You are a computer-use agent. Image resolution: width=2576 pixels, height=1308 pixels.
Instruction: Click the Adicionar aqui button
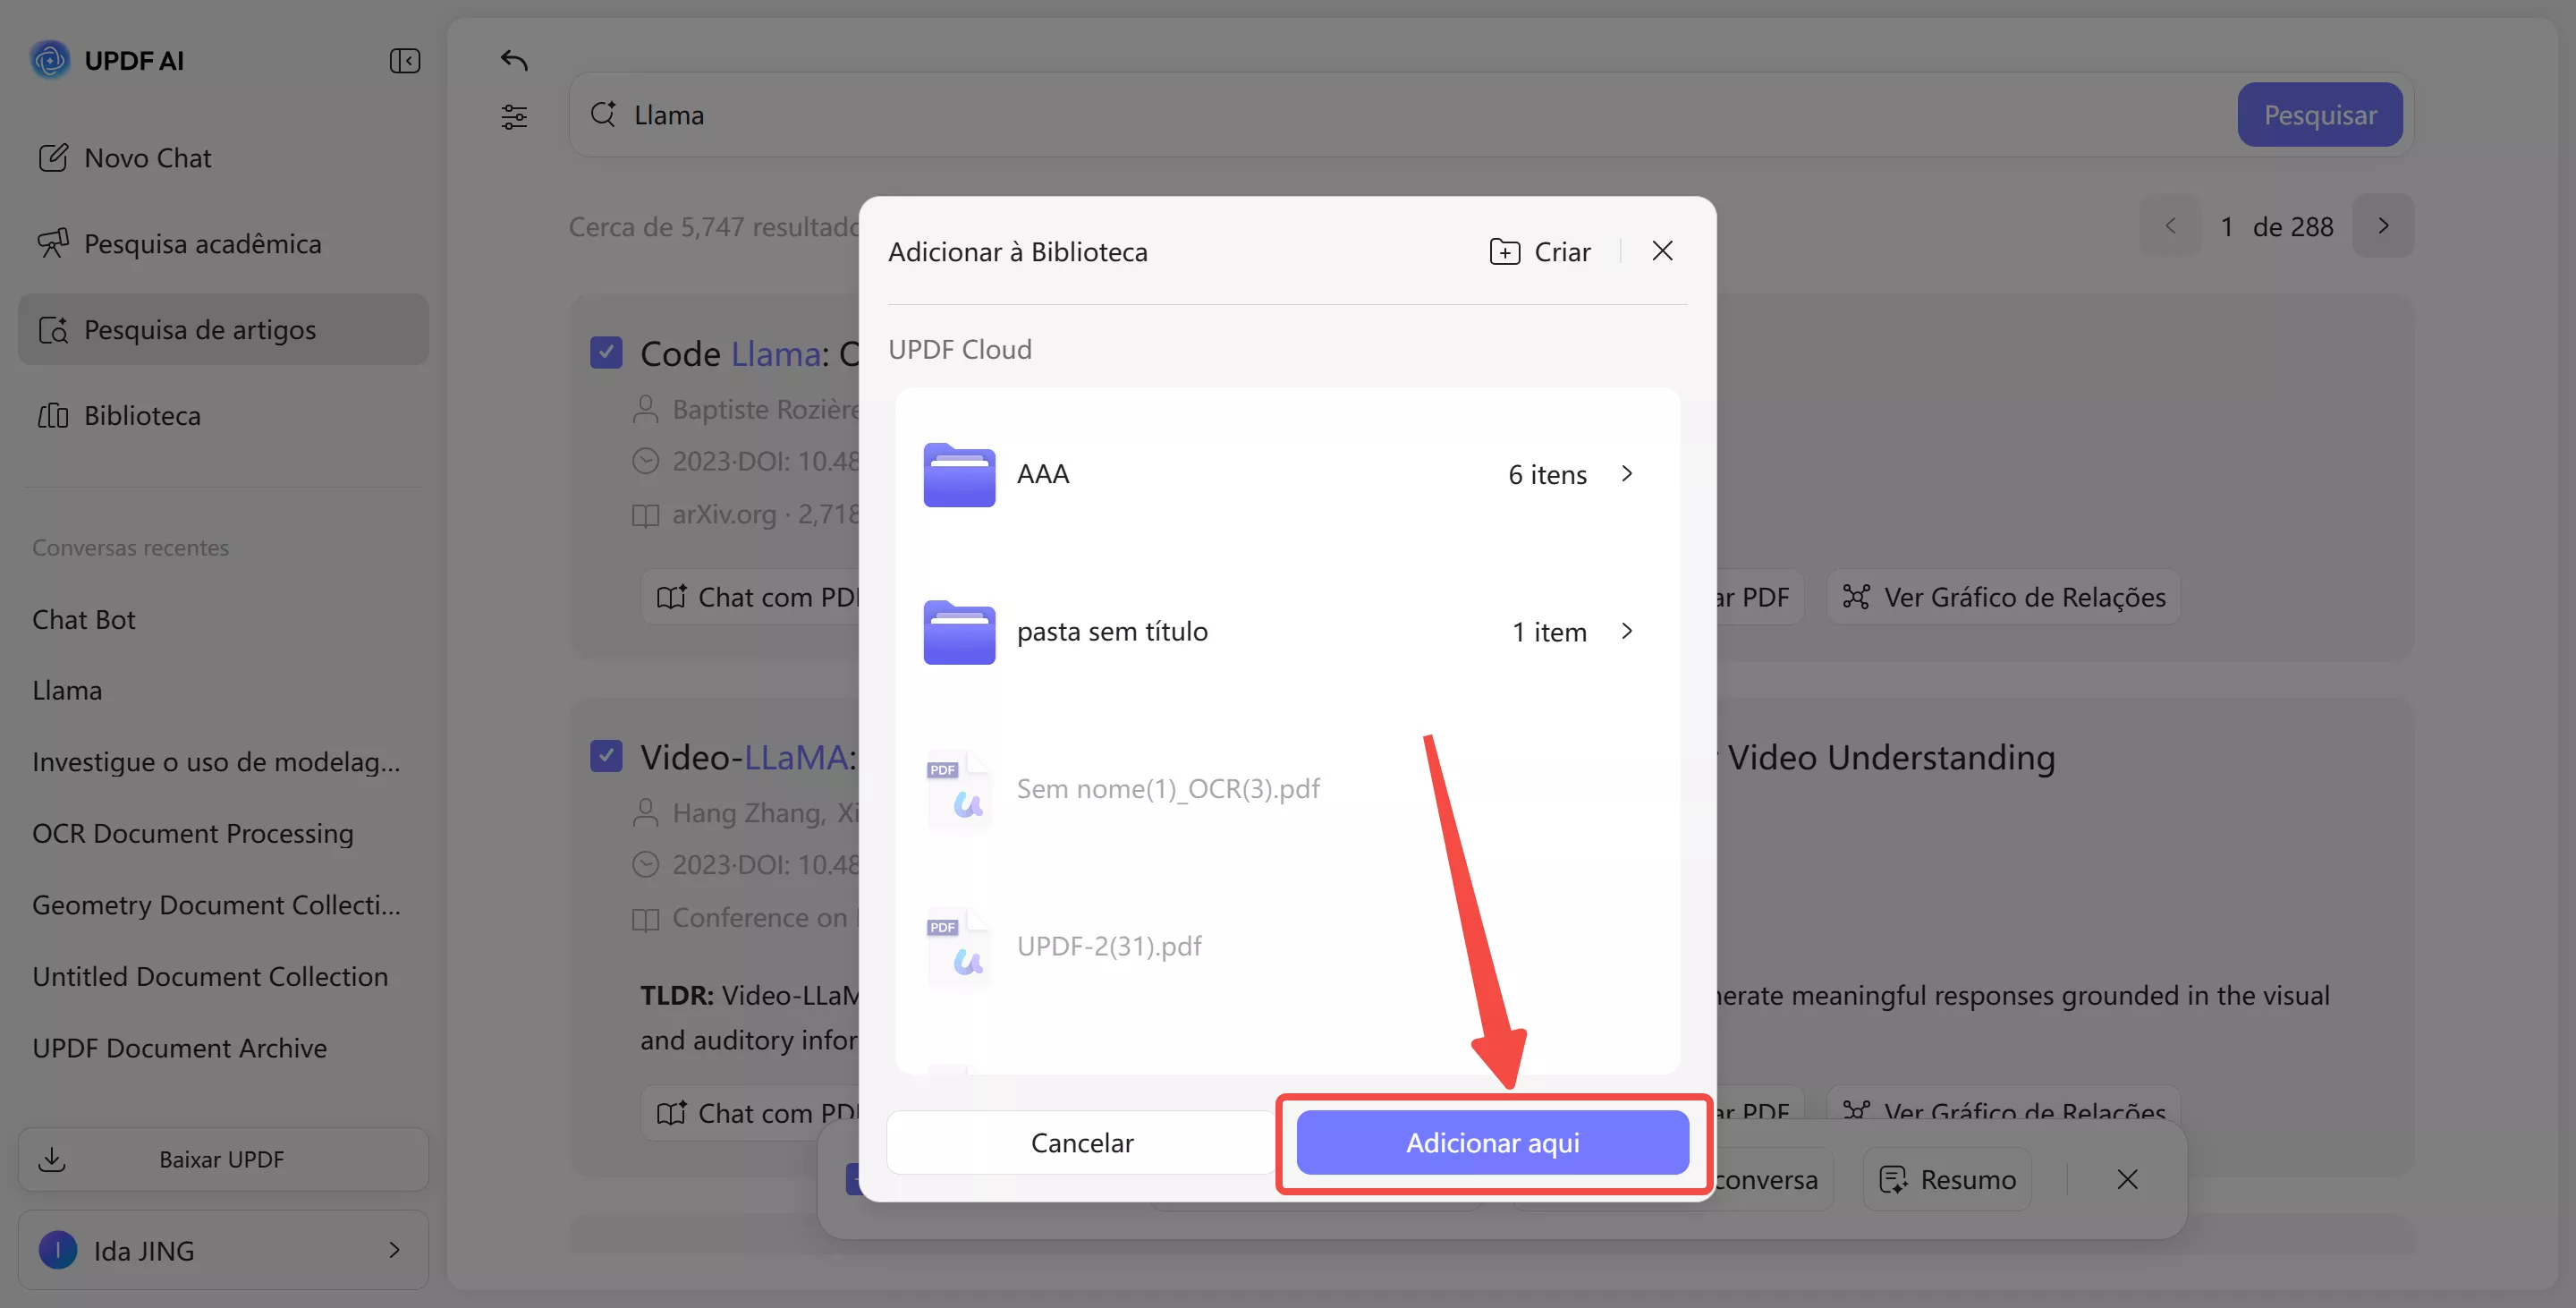[1492, 1143]
